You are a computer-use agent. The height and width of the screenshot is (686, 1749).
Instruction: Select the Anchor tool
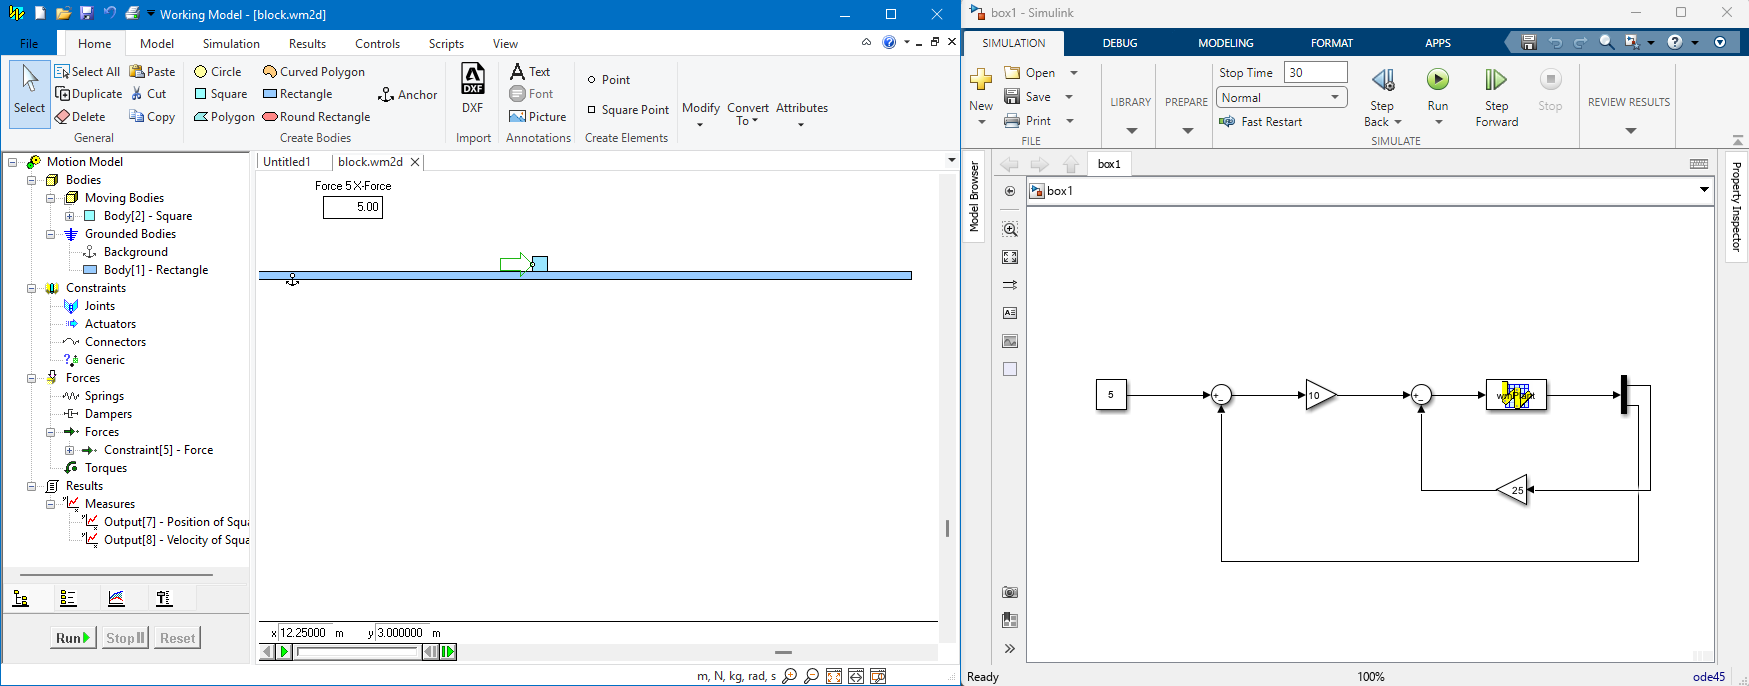(x=408, y=95)
